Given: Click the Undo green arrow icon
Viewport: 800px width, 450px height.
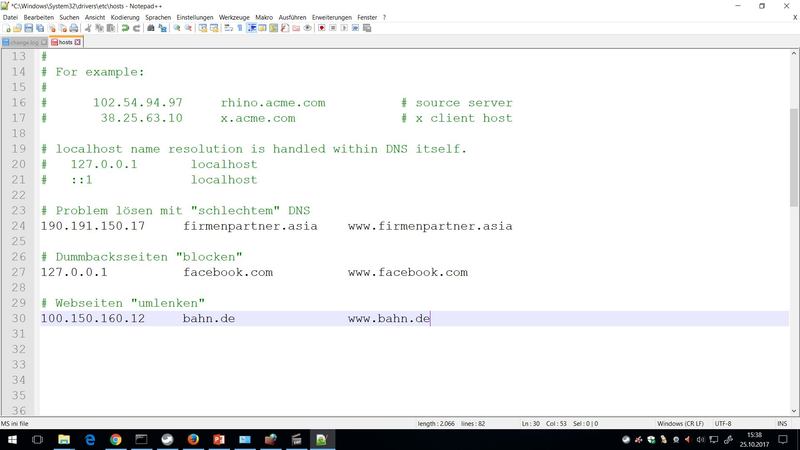Looking at the screenshot, I should (124, 28).
